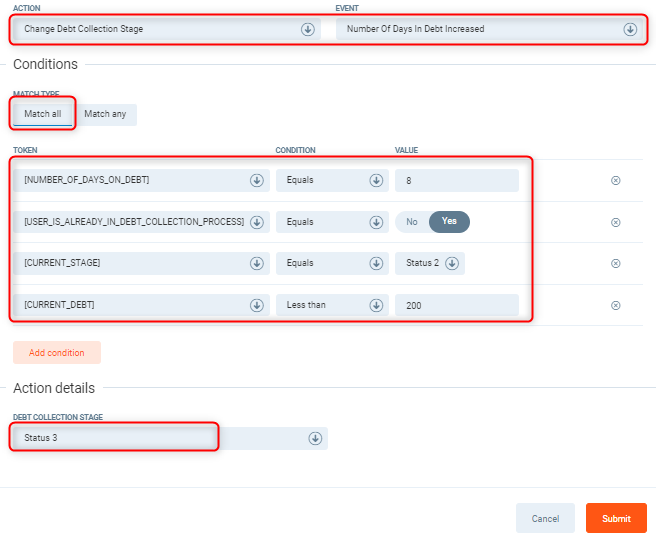
Task: Select Match all match type
Action: click(x=43, y=114)
